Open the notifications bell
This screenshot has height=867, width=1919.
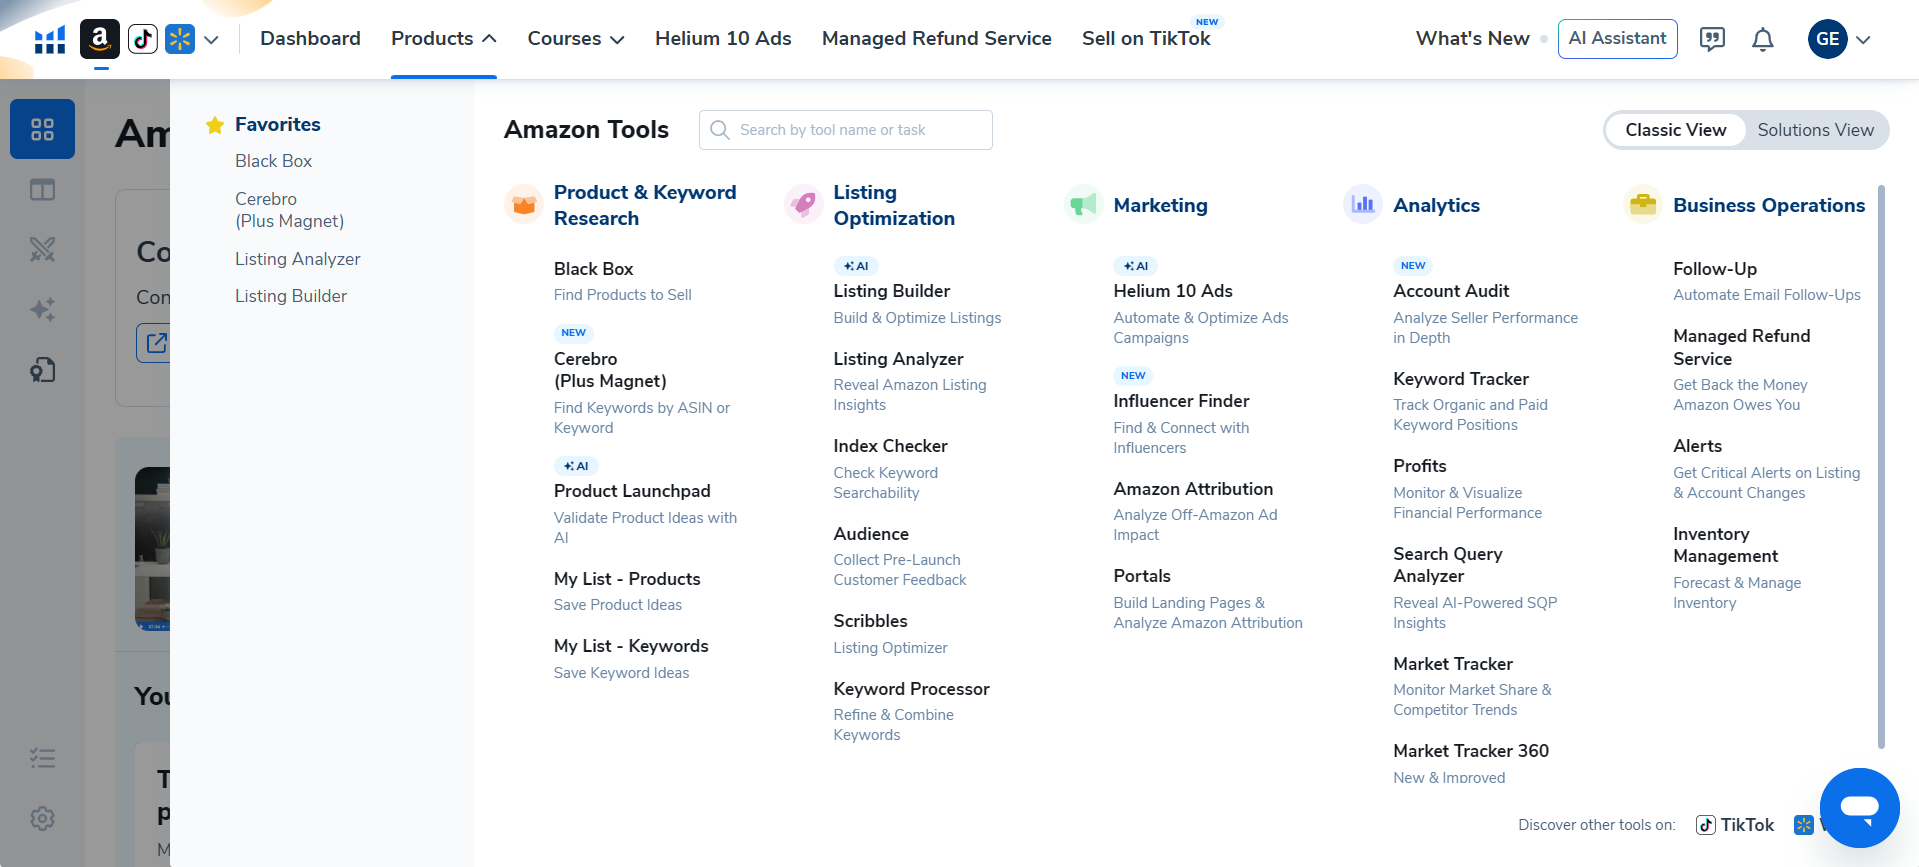click(1762, 39)
